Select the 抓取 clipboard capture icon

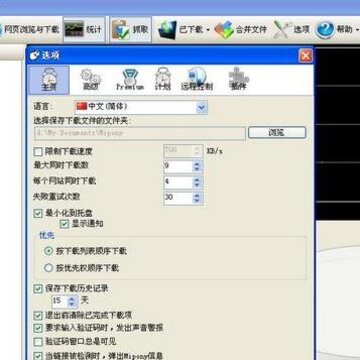120,30
